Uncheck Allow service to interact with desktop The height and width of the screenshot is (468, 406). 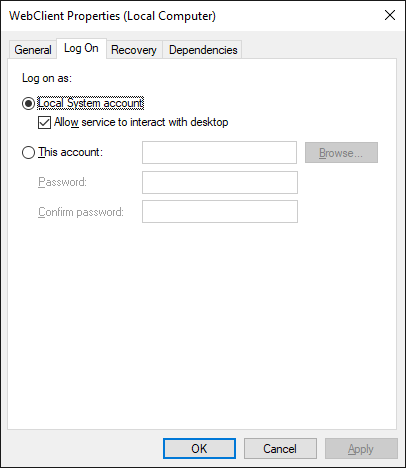44,122
